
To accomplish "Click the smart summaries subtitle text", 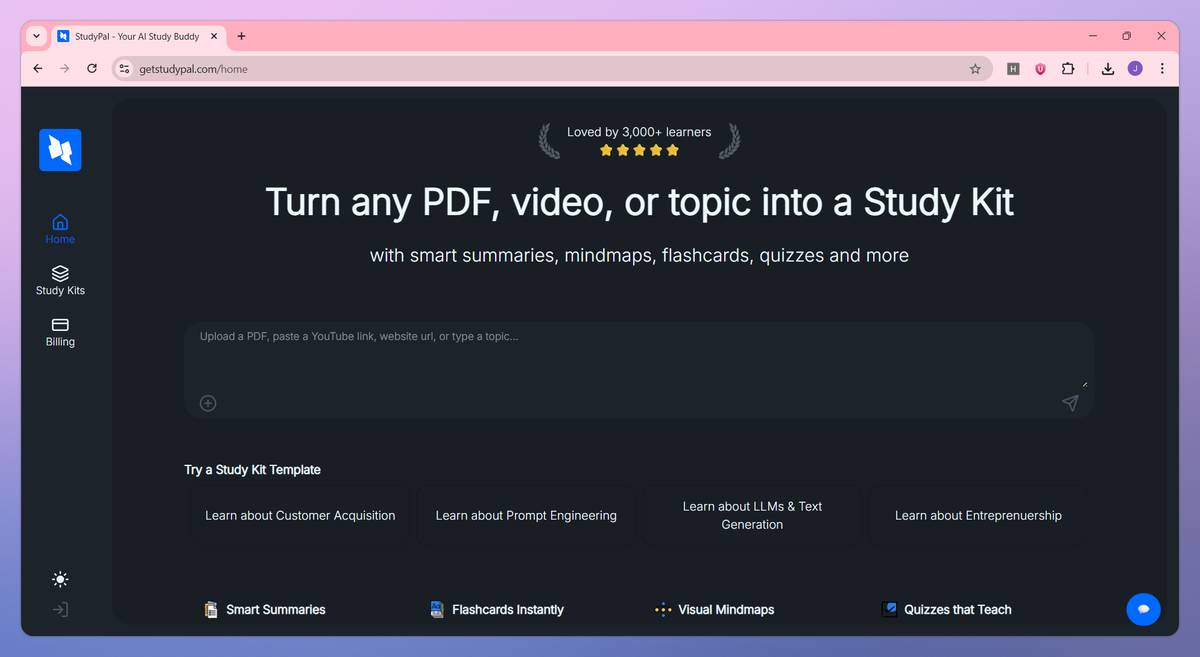I will pos(639,255).
